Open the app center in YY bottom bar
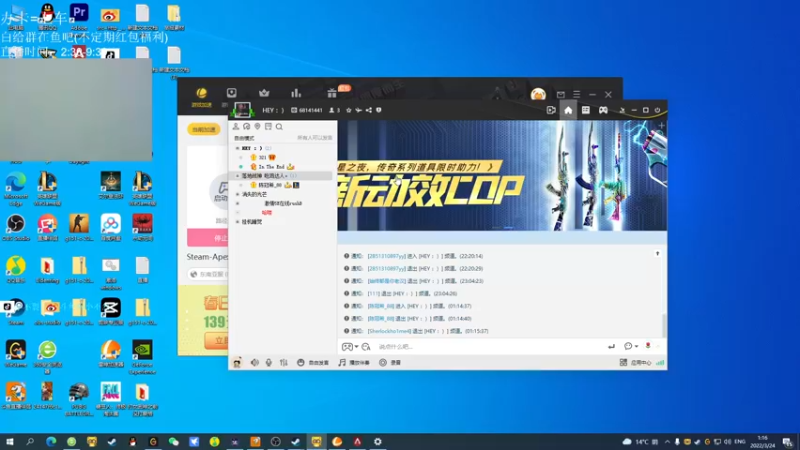This screenshot has height=450, width=800. 635,363
